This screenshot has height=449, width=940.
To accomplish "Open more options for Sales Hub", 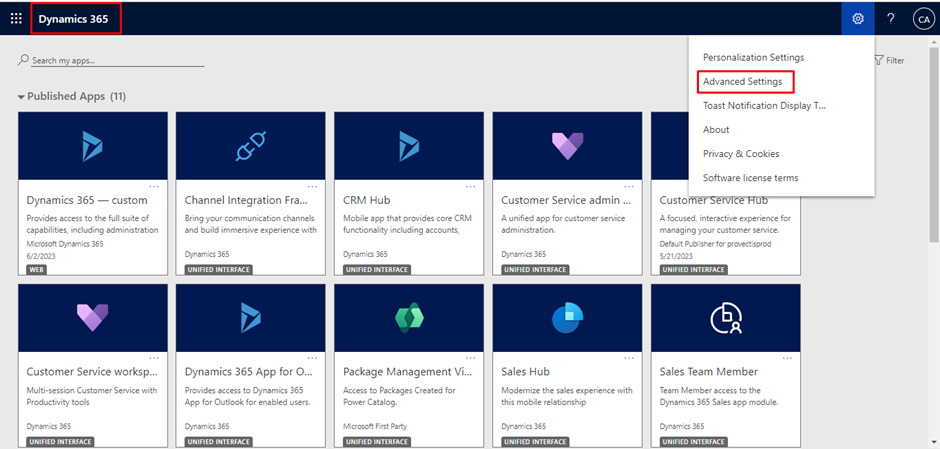I will pyautogui.click(x=629, y=358).
